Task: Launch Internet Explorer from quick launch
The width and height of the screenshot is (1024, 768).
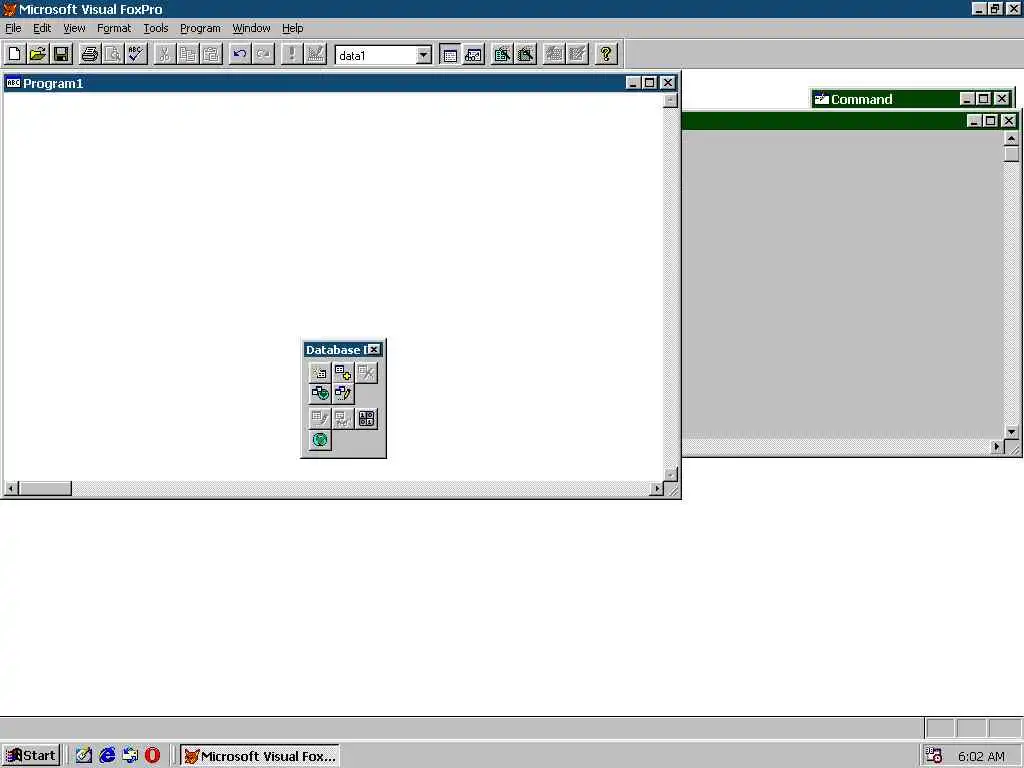Action: pyautogui.click(x=107, y=756)
